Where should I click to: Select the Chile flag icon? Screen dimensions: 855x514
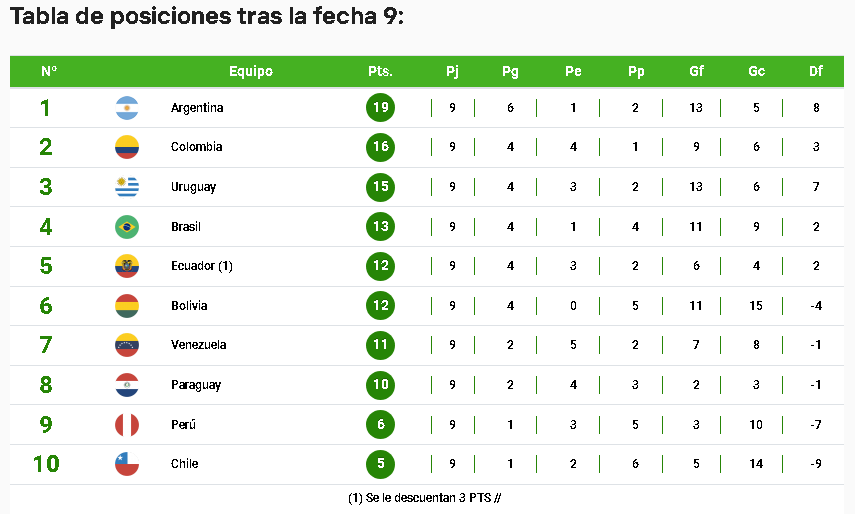127,464
